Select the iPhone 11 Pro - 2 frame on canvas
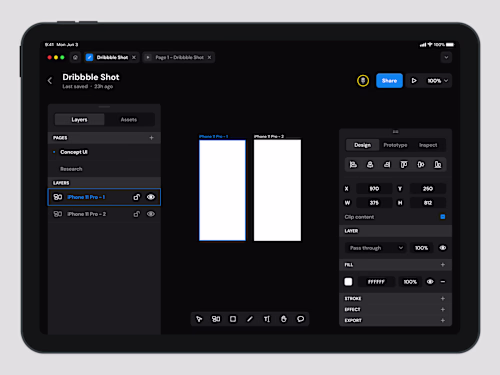This screenshot has height=375, width=500. pyautogui.click(x=277, y=190)
